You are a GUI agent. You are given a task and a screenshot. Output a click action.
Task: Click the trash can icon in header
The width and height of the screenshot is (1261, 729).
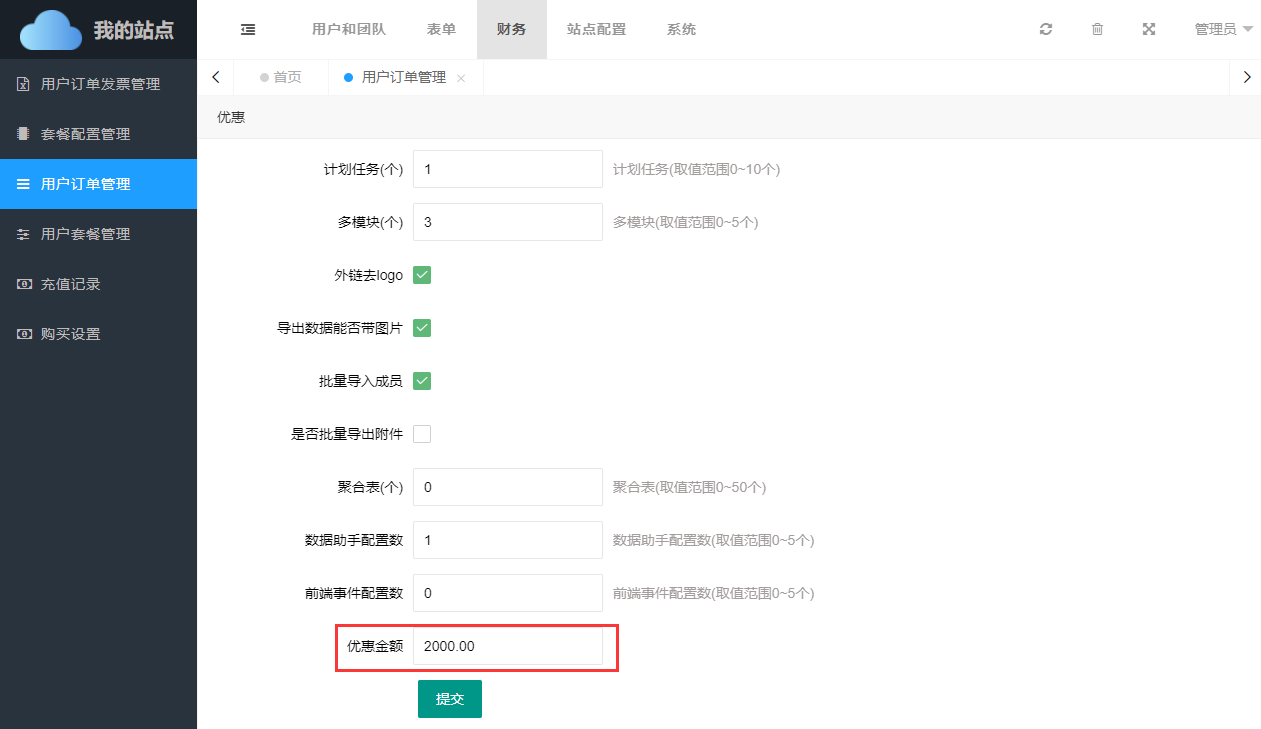tap(1097, 30)
